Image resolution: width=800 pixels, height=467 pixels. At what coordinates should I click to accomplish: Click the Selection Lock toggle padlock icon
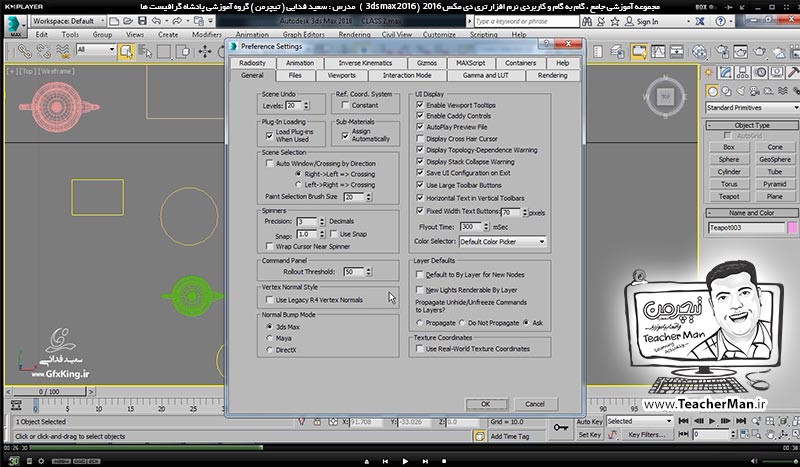click(x=317, y=422)
